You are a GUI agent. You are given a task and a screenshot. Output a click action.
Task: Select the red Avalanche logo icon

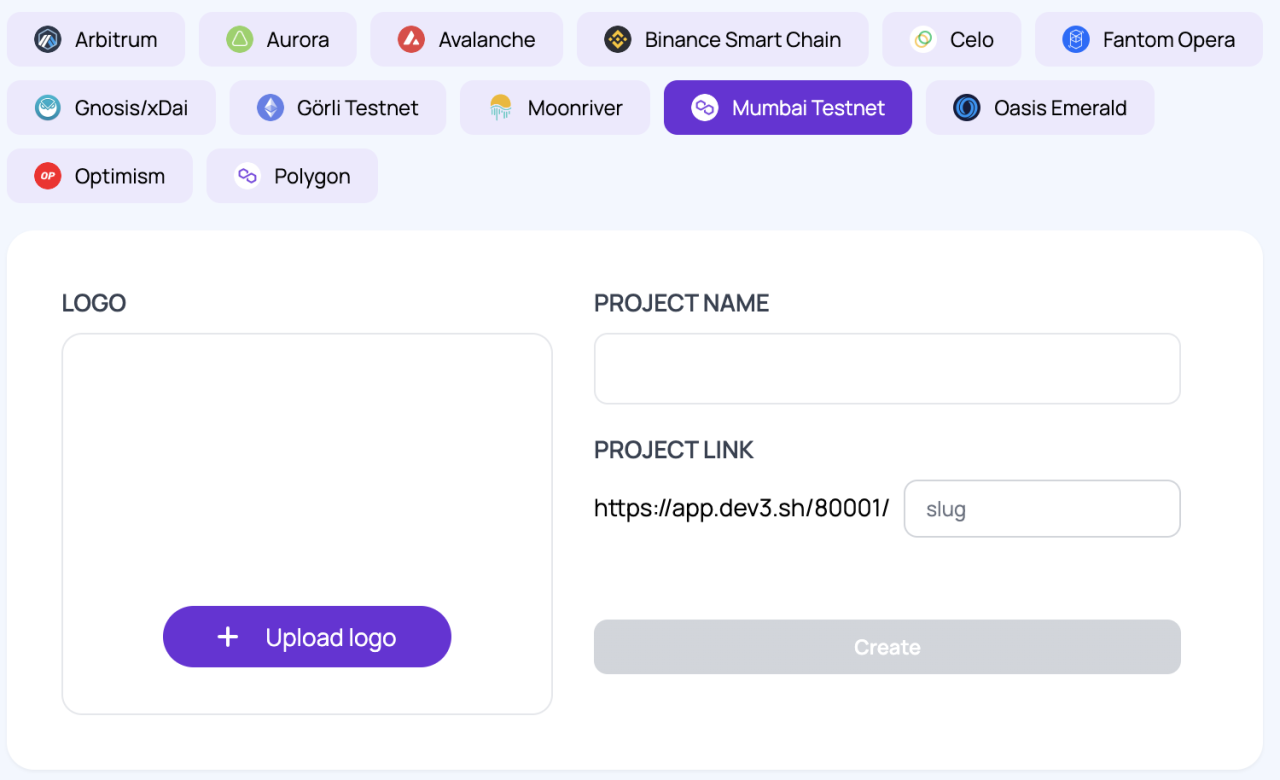pos(409,39)
